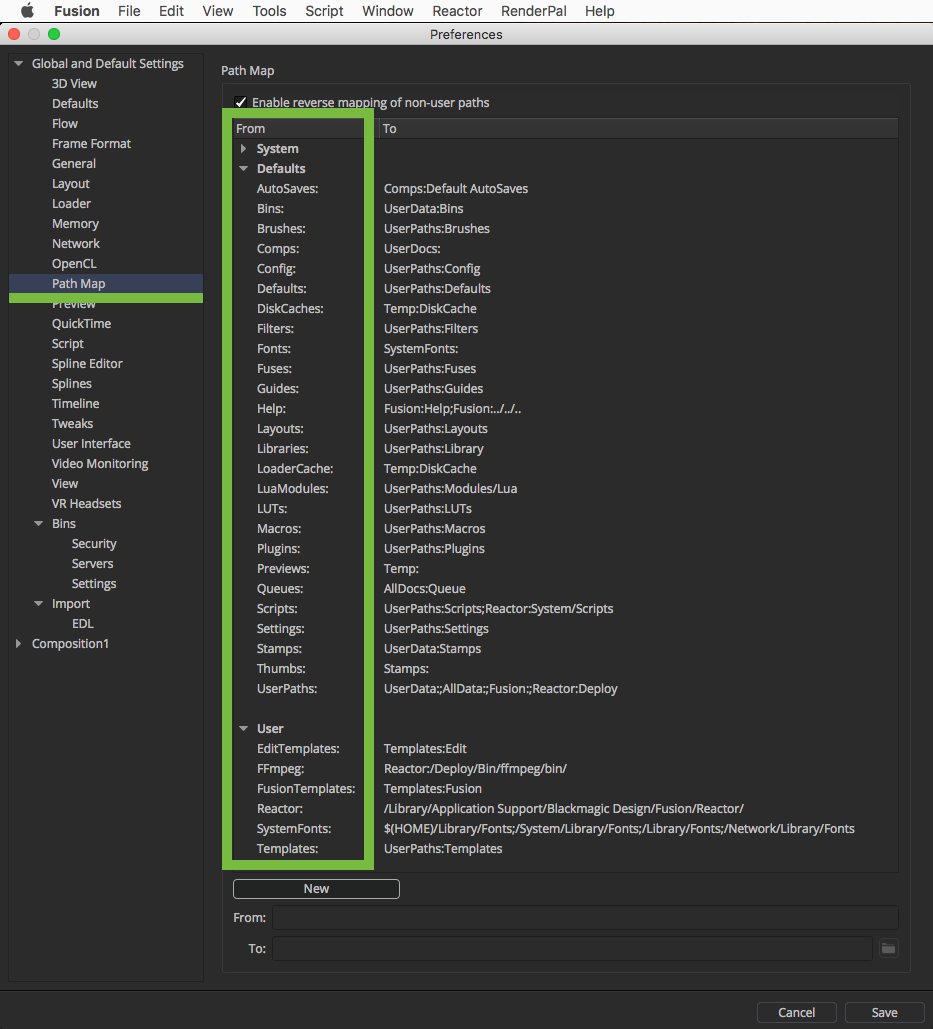Open the Tools menu
The height and width of the screenshot is (1029, 933).
click(x=269, y=11)
